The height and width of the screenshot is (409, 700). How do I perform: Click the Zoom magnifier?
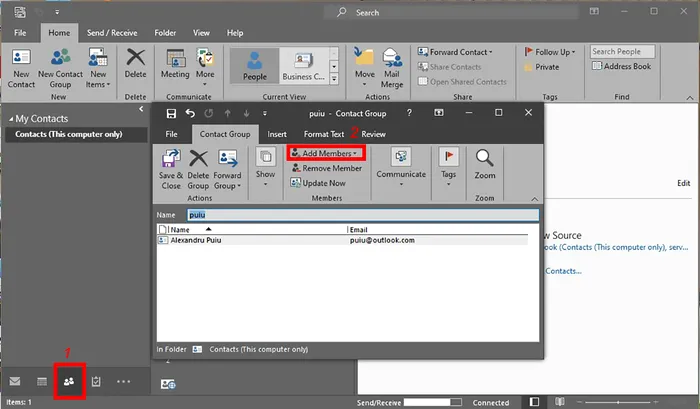click(x=484, y=164)
